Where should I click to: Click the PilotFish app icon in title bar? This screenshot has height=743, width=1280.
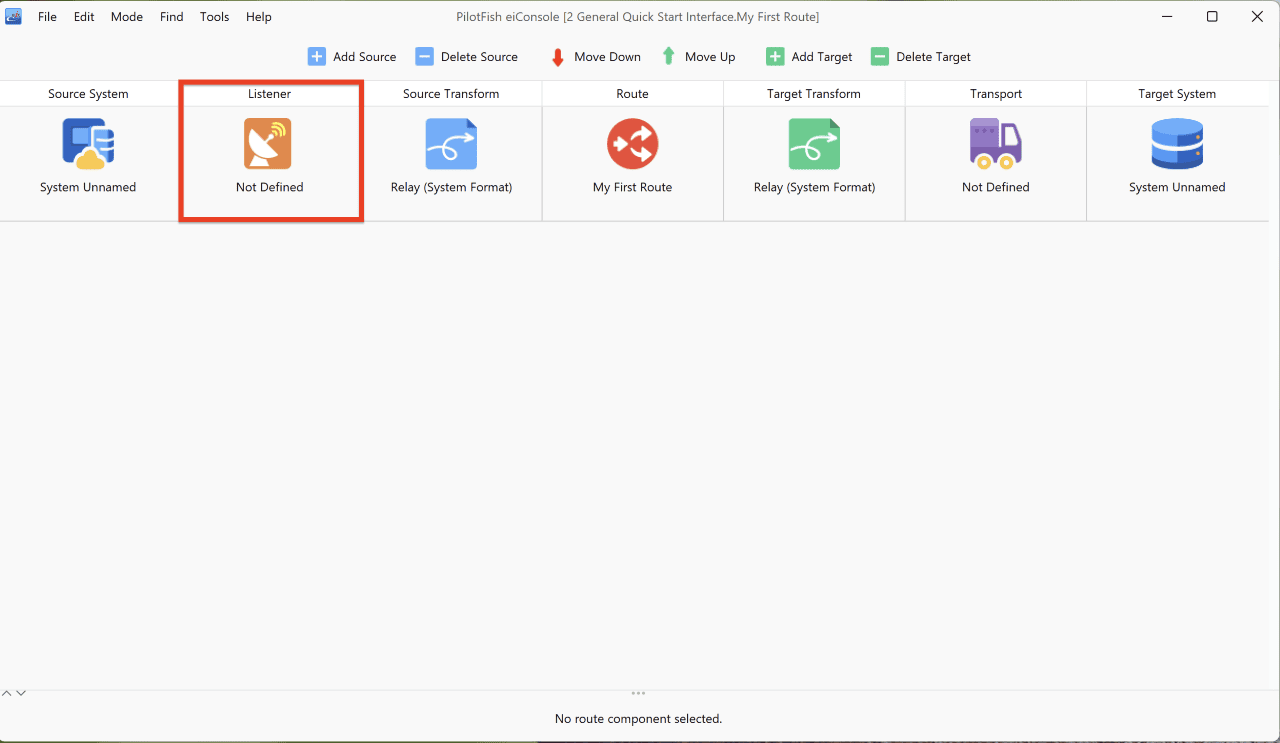click(x=14, y=16)
